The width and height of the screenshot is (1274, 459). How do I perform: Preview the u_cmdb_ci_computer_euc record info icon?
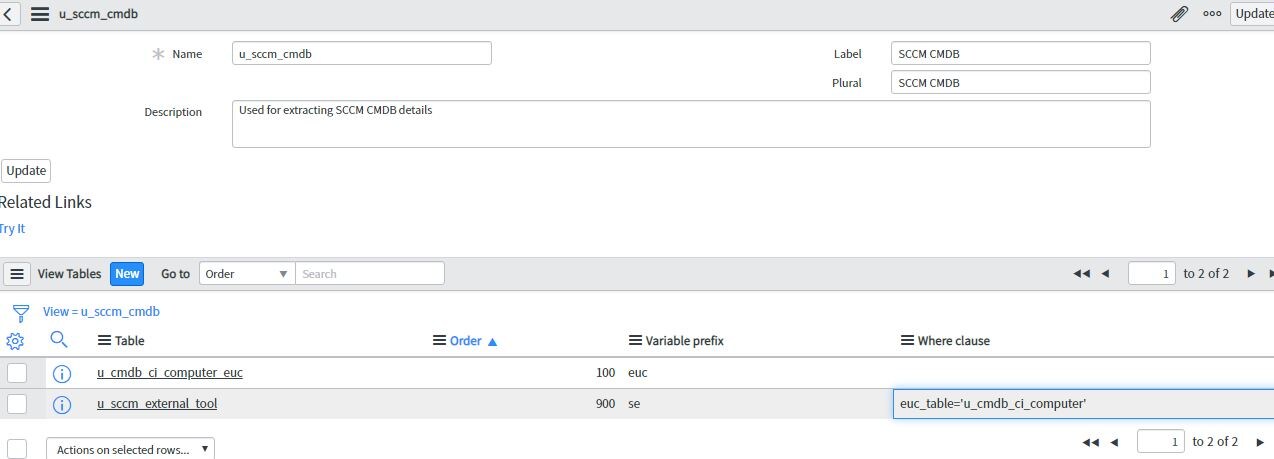point(61,373)
